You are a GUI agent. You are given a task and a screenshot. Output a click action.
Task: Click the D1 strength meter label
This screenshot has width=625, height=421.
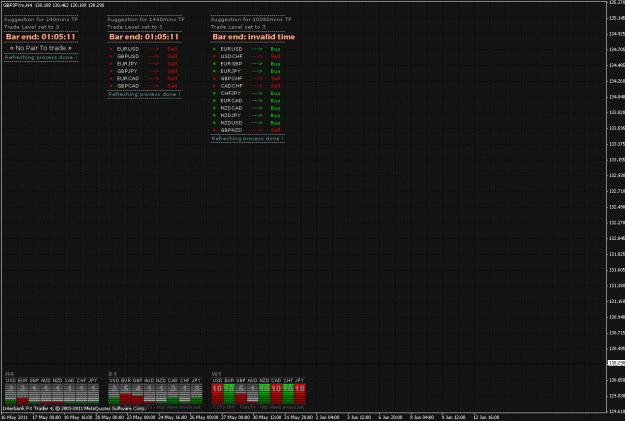(x=113, y=374)
